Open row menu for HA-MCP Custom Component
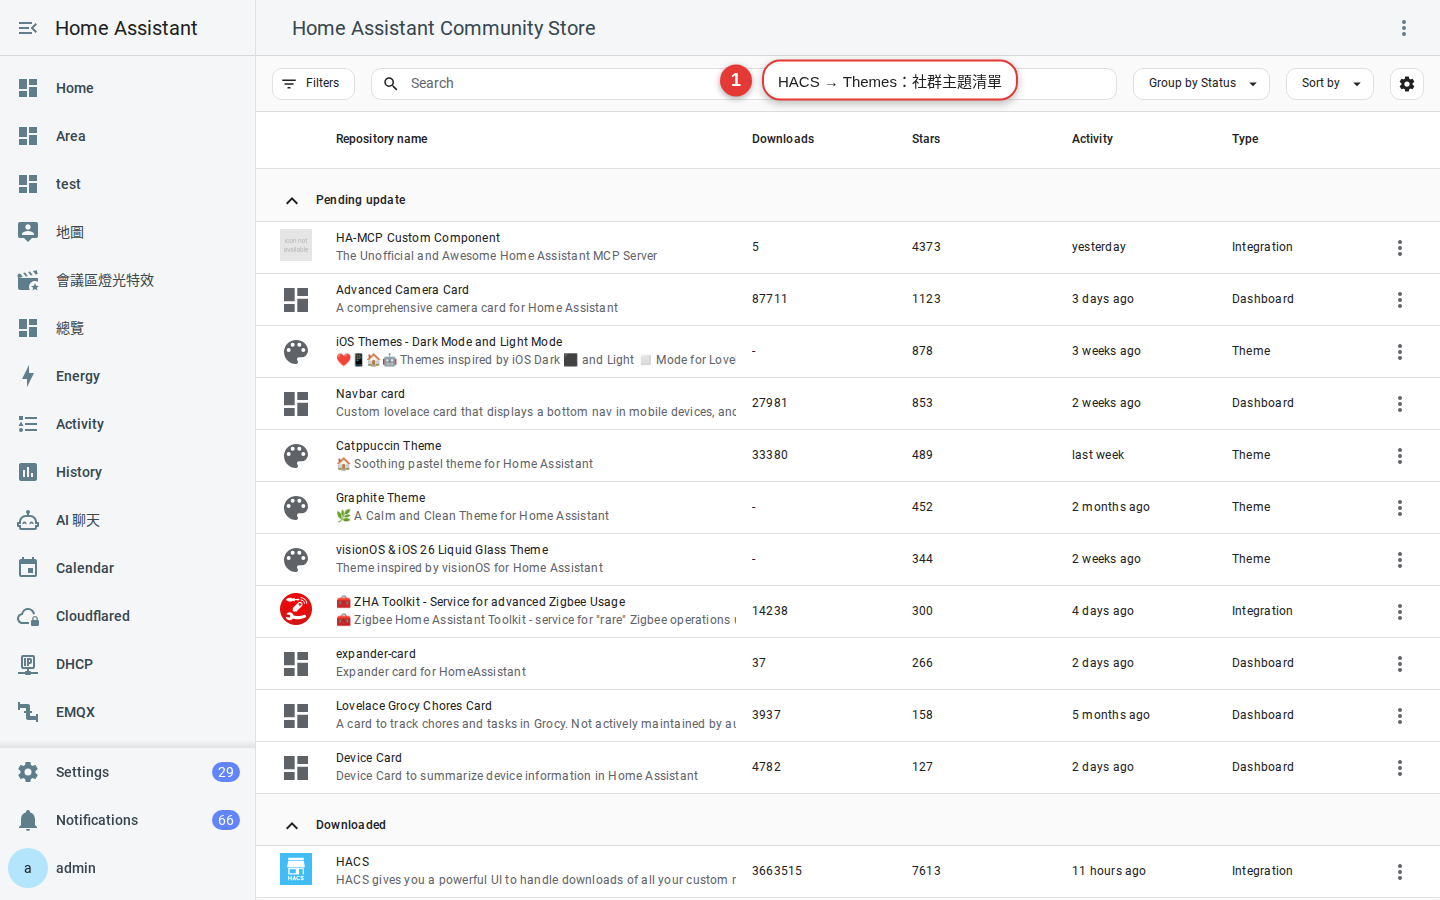 click(1400, 248)
